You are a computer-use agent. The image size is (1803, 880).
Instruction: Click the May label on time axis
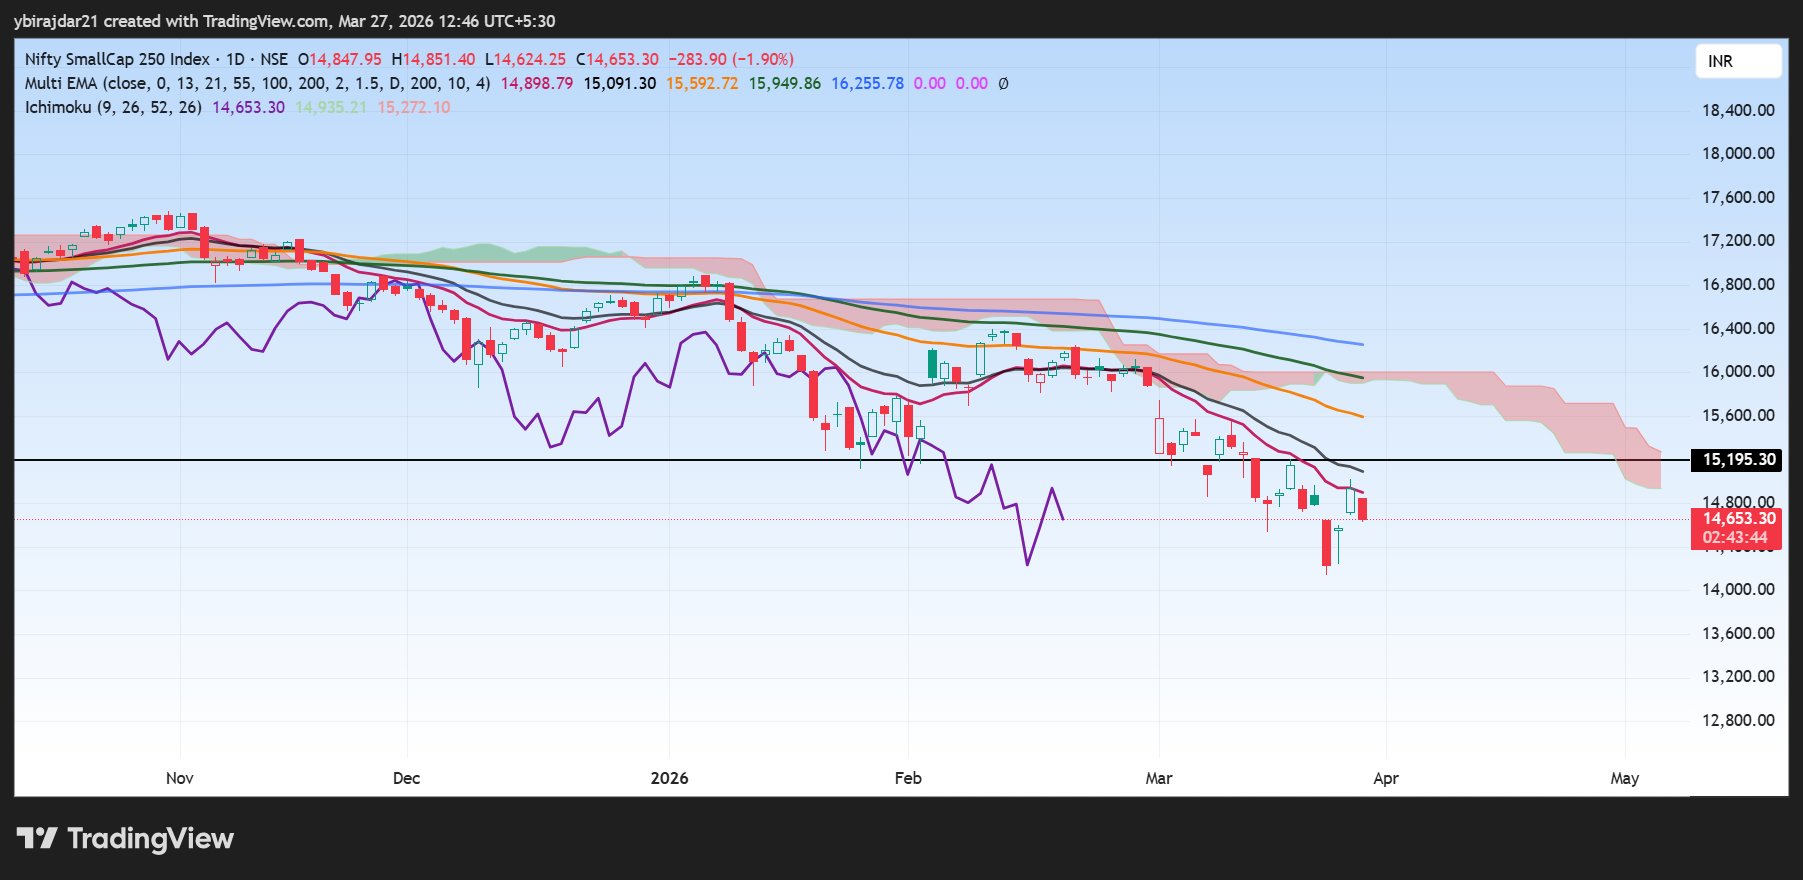click(x=1625, y=778)
